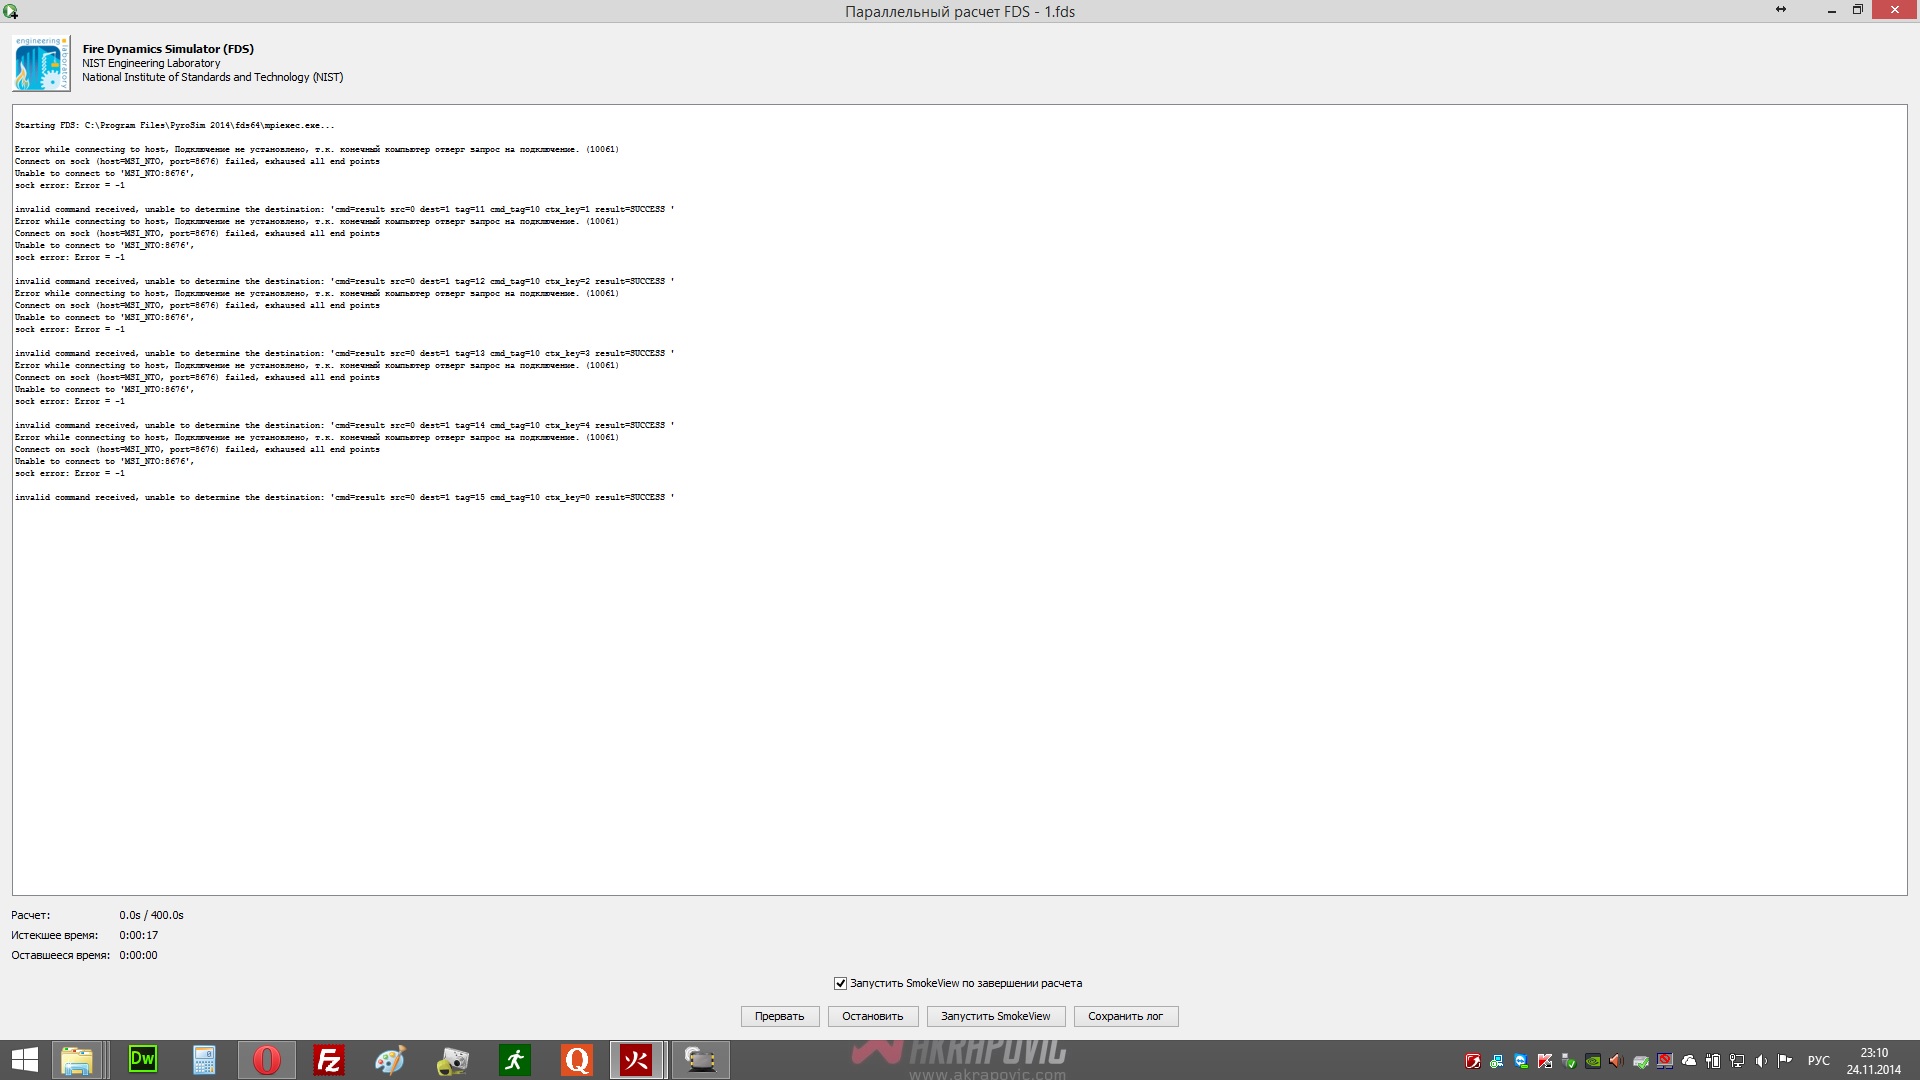This screenshot has height=1080, width=1920.
Task: Open File Explorer from the taskbar
Action: tap(77, 1060)
